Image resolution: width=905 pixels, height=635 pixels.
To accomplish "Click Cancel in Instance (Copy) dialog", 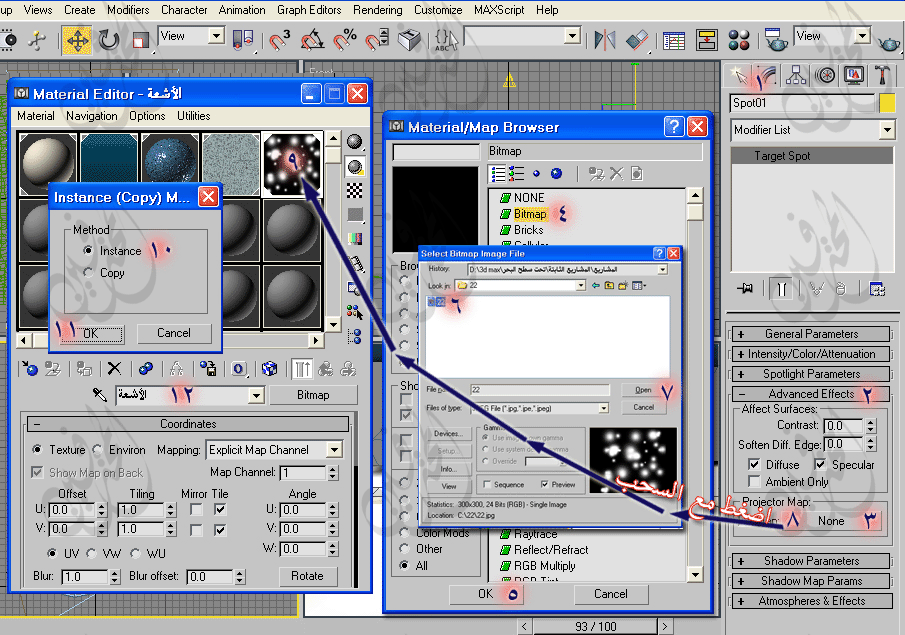I will point(174,333).
